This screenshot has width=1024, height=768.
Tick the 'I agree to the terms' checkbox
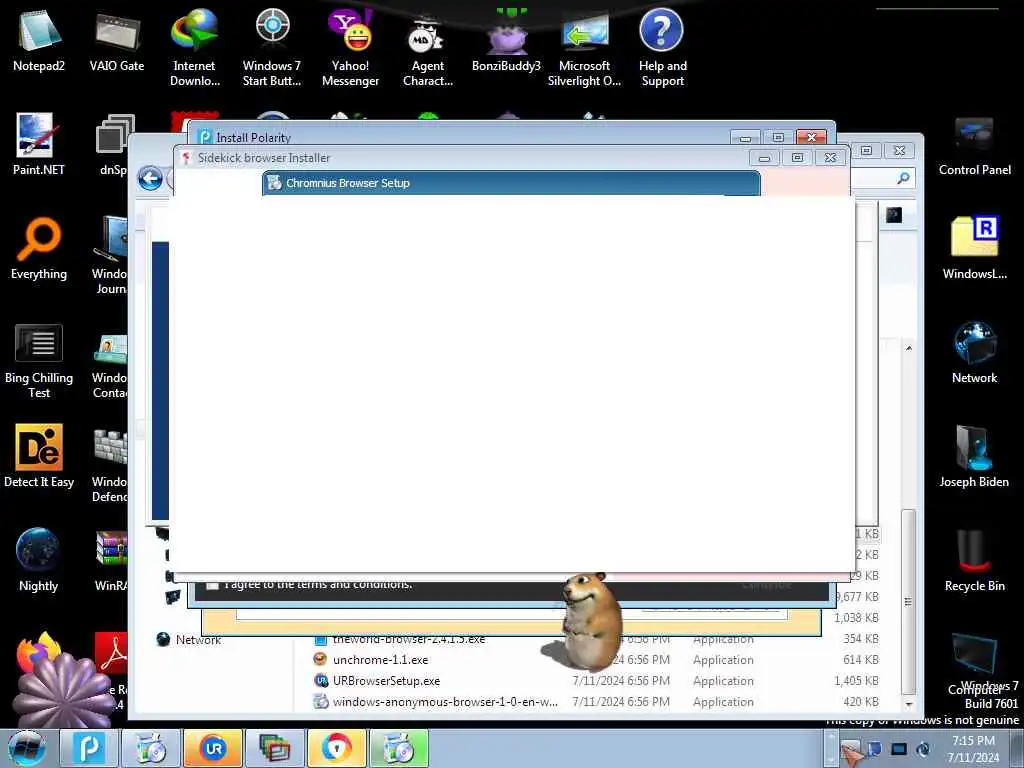click(x=212, y=585)
